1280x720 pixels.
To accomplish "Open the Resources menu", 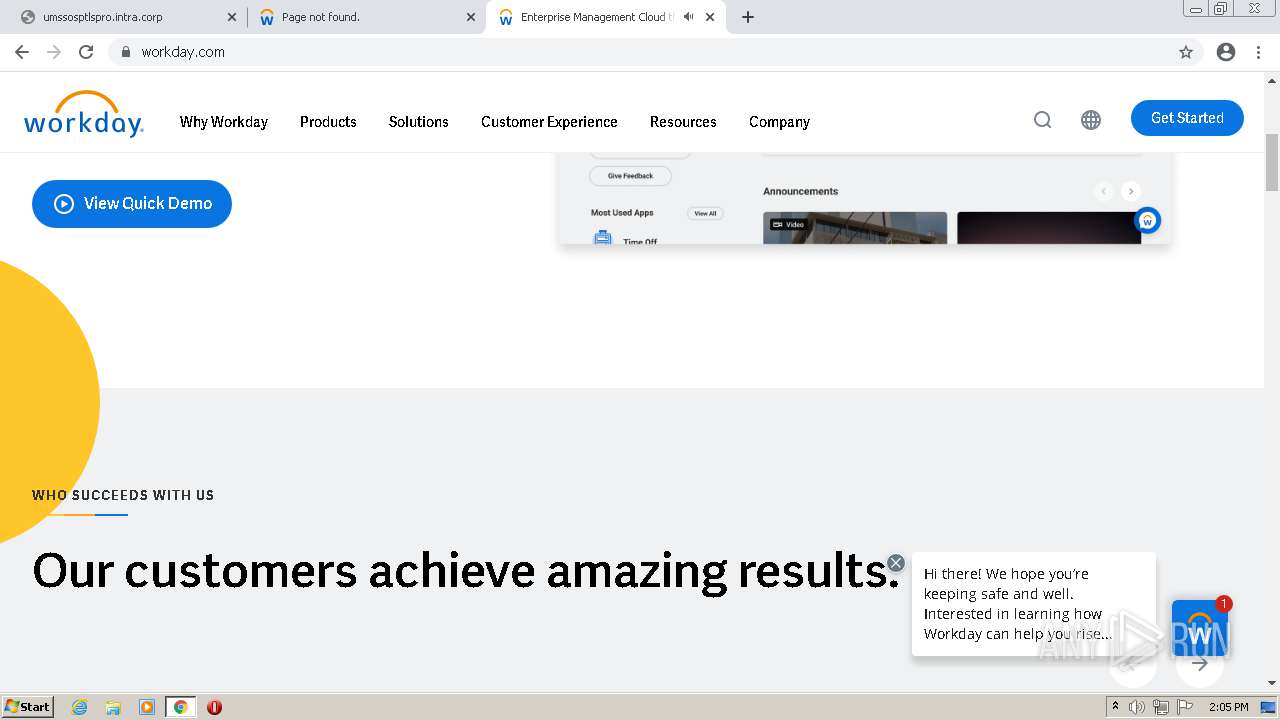I will [683, 122].
